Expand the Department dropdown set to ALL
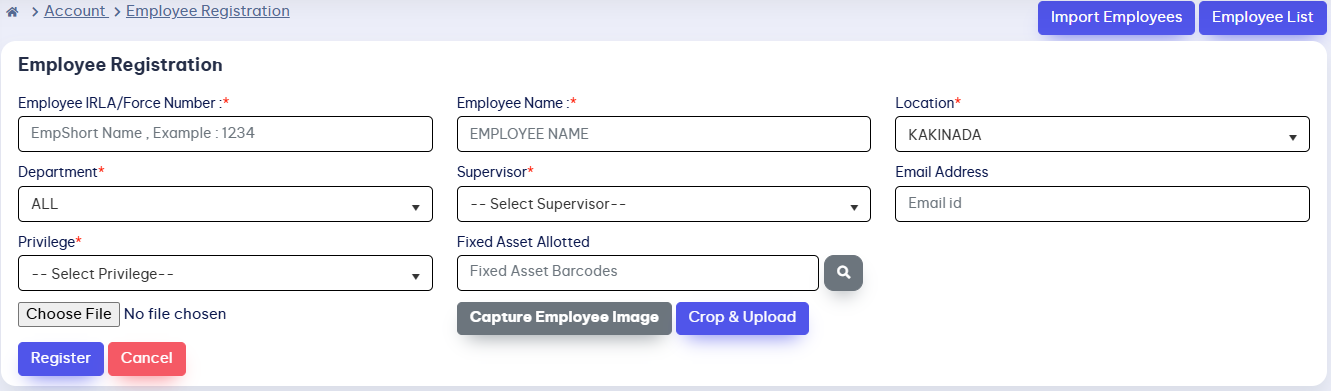 coord(225,204)
